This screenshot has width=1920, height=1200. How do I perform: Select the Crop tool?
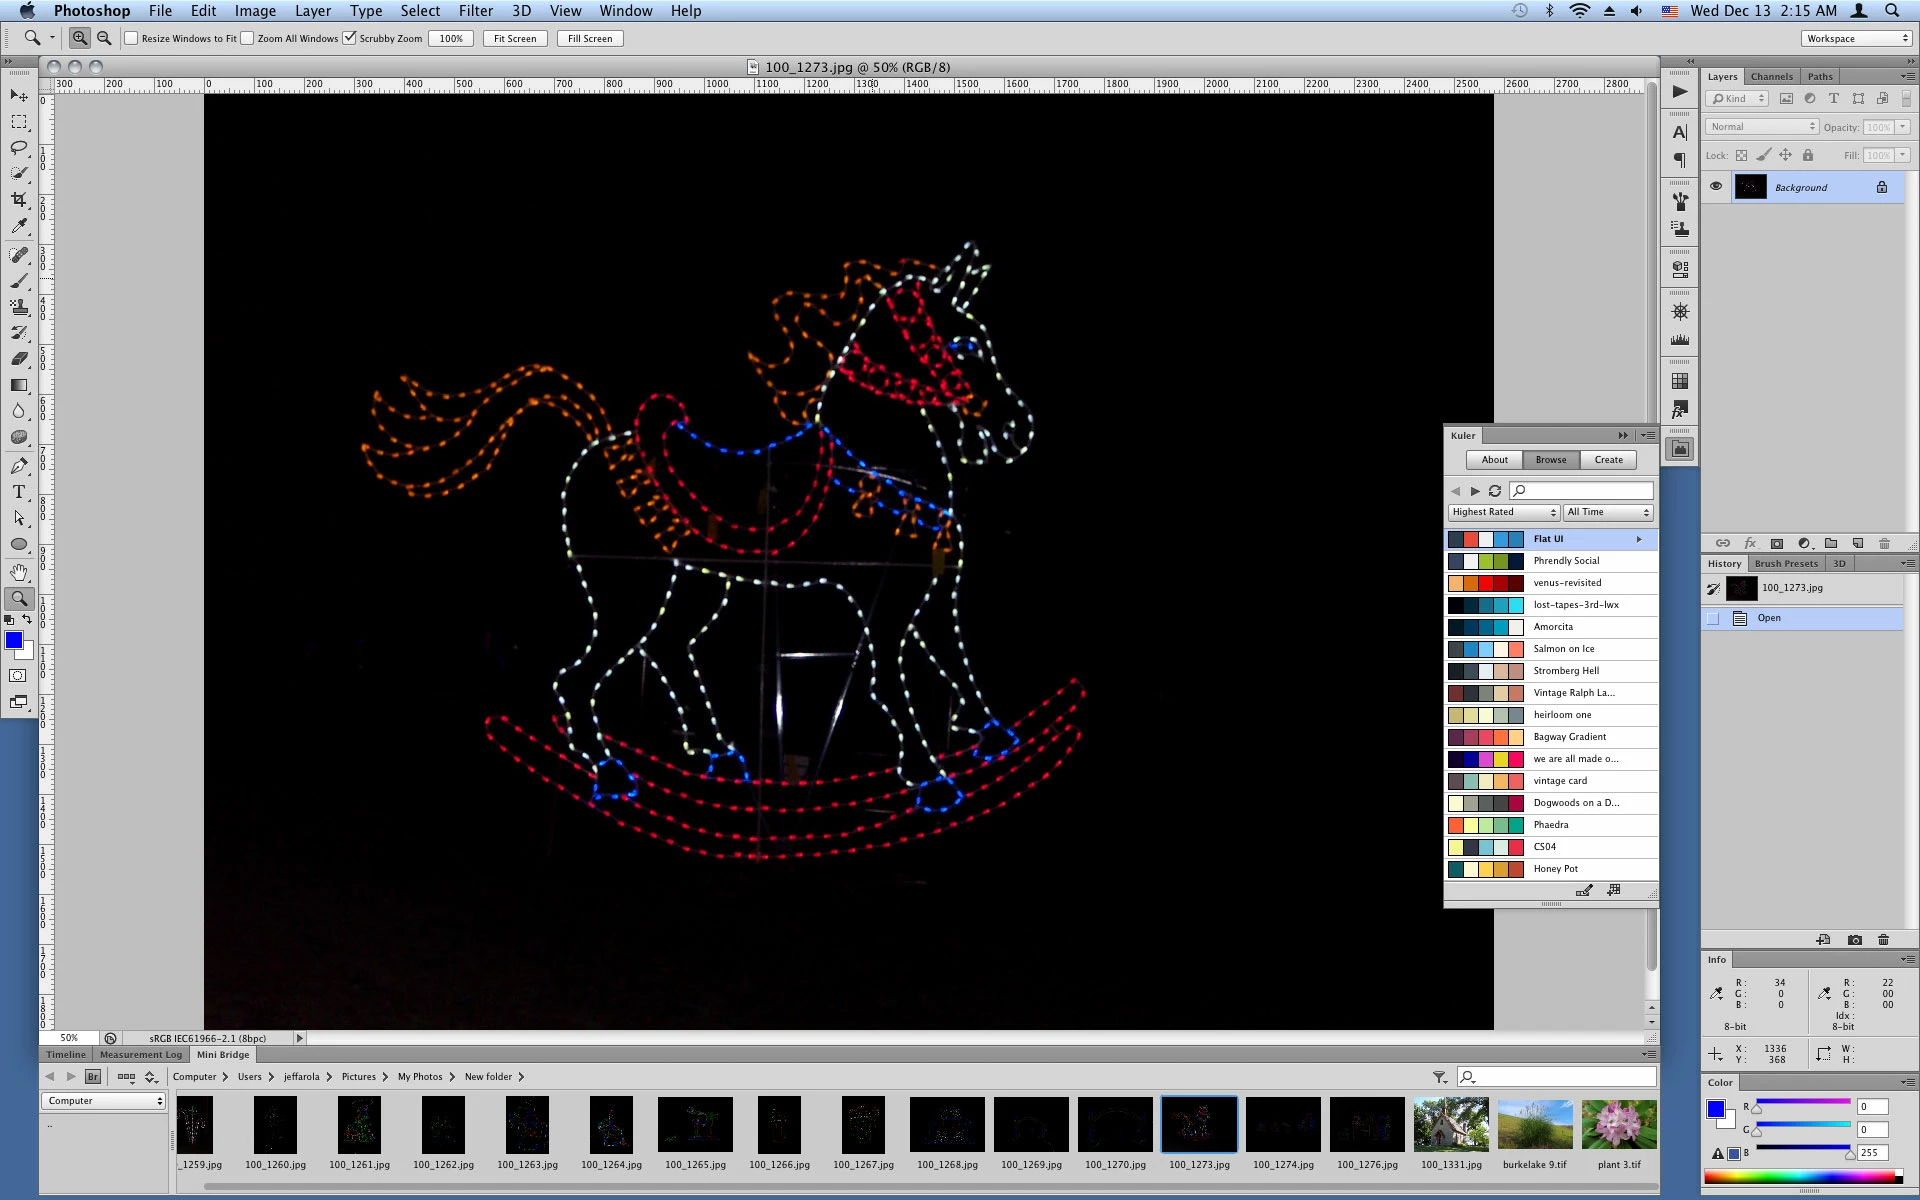(19, 200)
